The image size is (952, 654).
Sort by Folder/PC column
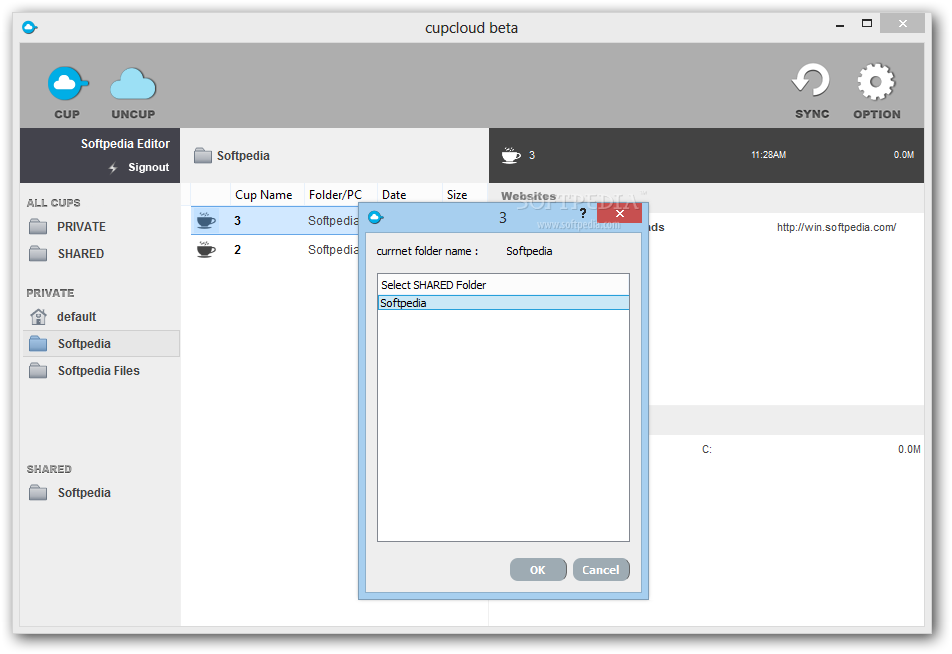pyautogui.click(x=335, y=195)
